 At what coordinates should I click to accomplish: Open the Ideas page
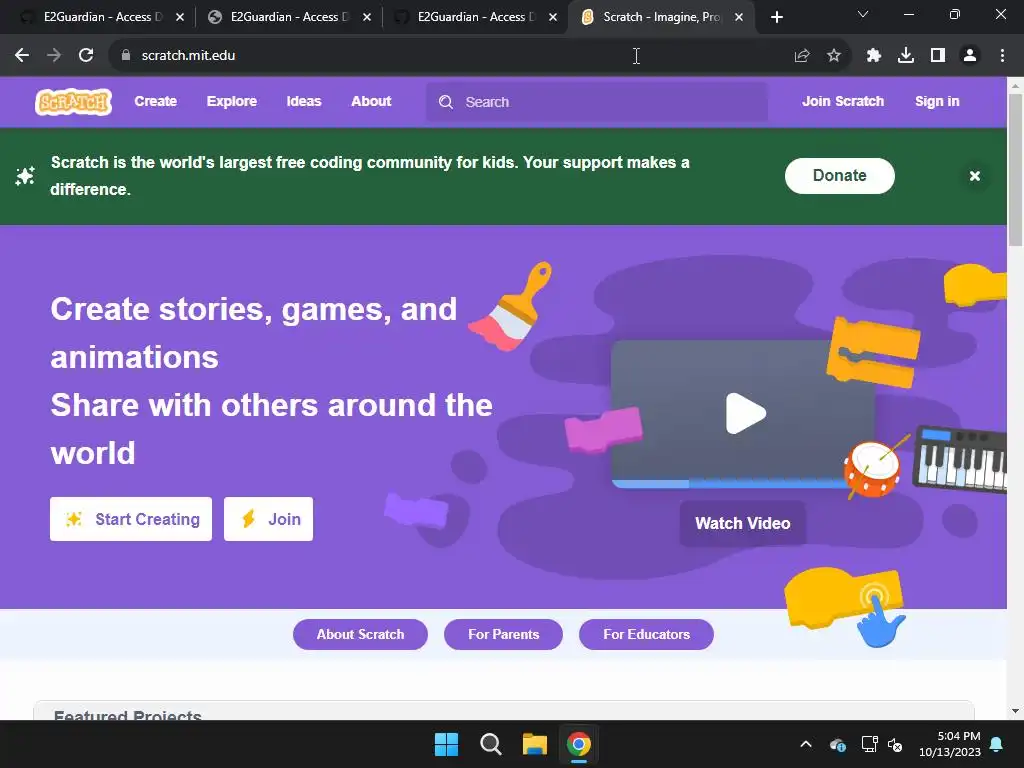[x=304, y=101]
